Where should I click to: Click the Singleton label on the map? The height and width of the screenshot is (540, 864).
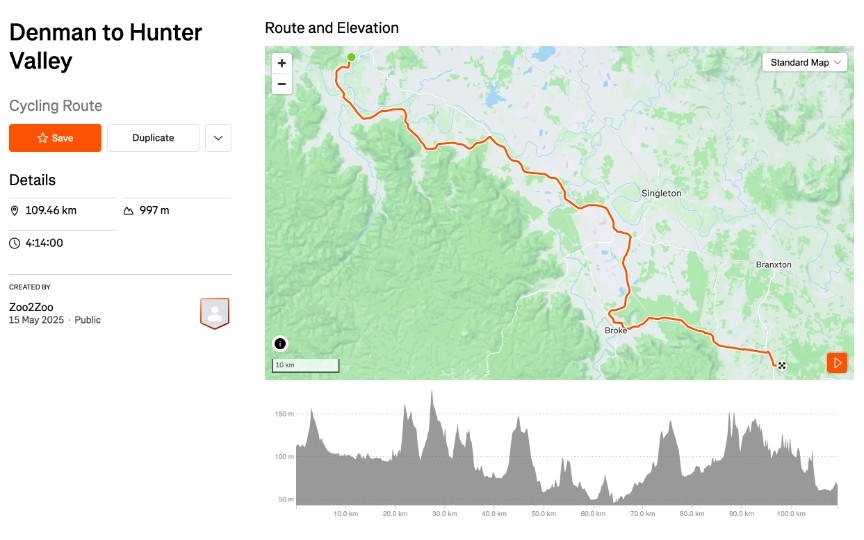[661, 193]
